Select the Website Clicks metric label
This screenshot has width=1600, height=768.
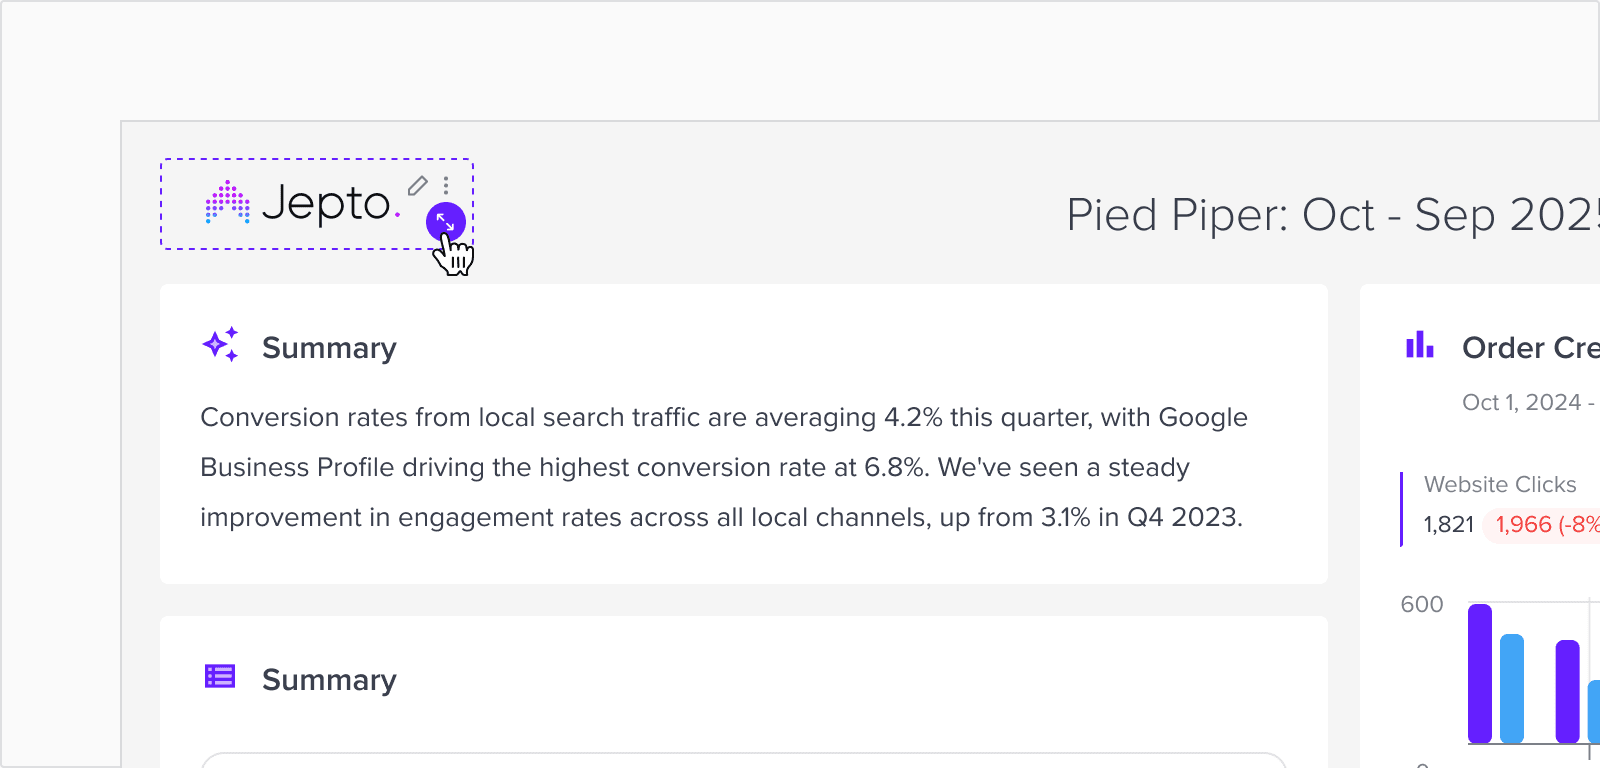[x=1500, y=484]
